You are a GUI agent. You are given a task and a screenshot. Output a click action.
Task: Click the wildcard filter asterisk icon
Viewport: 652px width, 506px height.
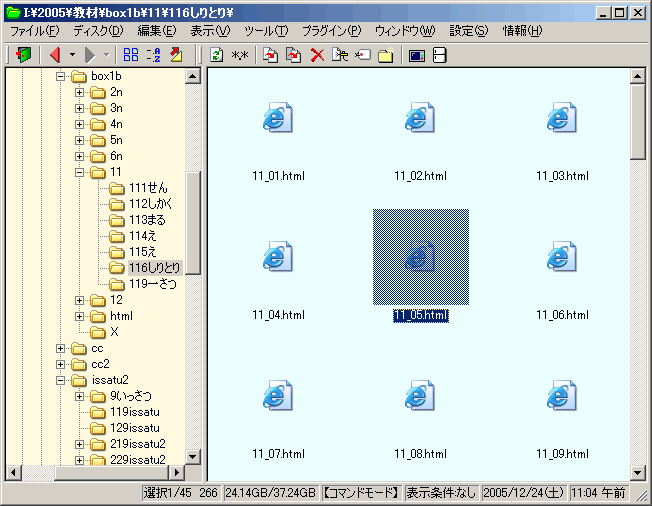(x=240, y=55)
